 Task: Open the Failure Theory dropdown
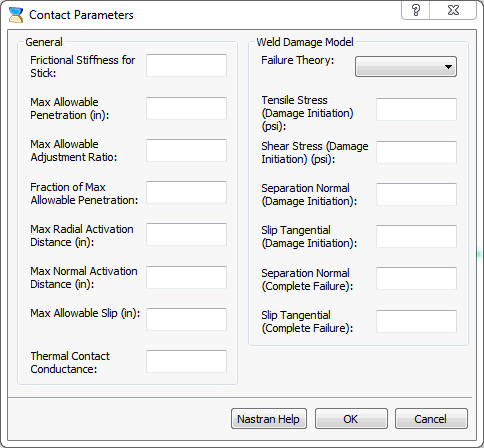(x=406, y=67)
